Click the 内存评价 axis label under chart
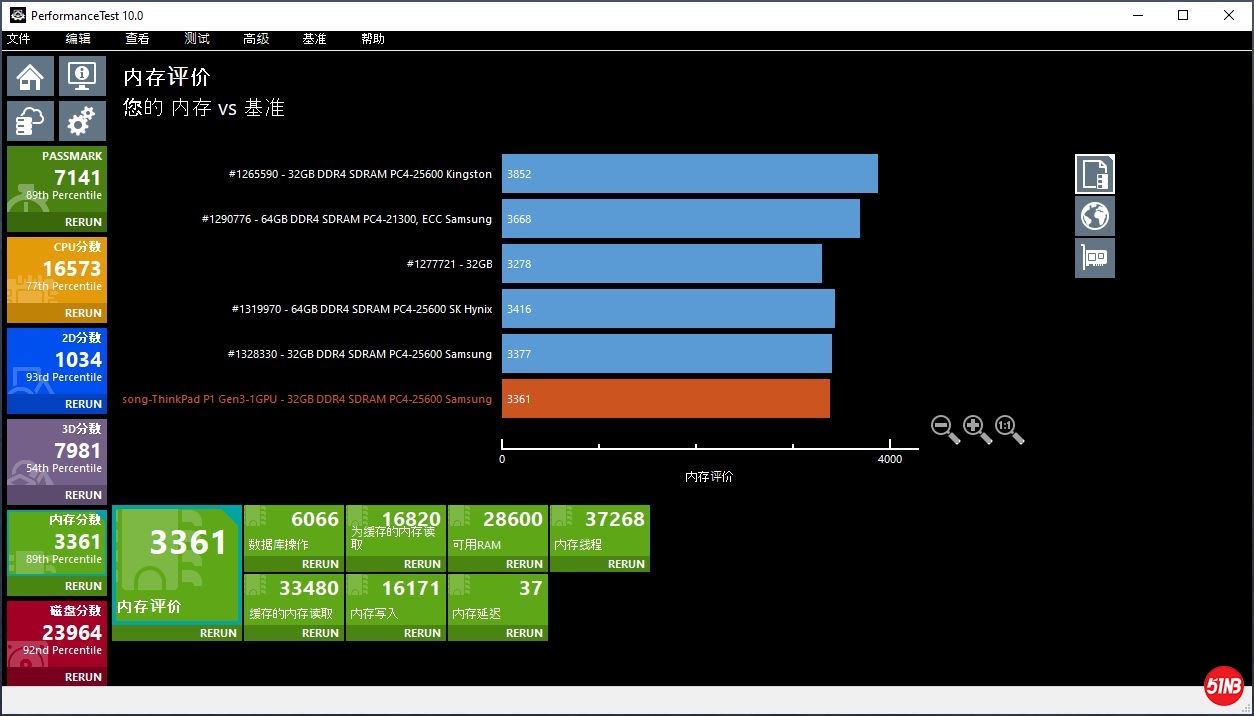This screenshot has height=716, width=1254. click(x=709, y=477)
